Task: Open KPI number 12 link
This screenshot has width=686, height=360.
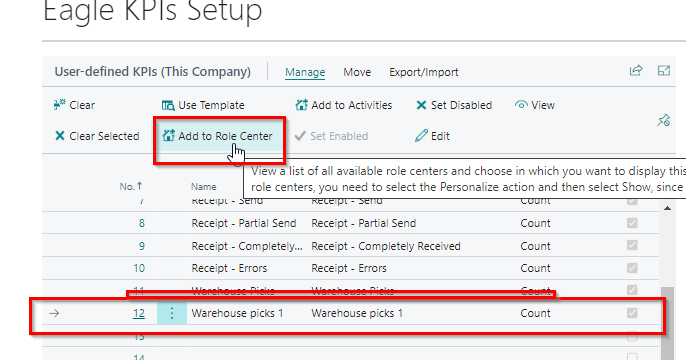Action: tap(139, 313)
